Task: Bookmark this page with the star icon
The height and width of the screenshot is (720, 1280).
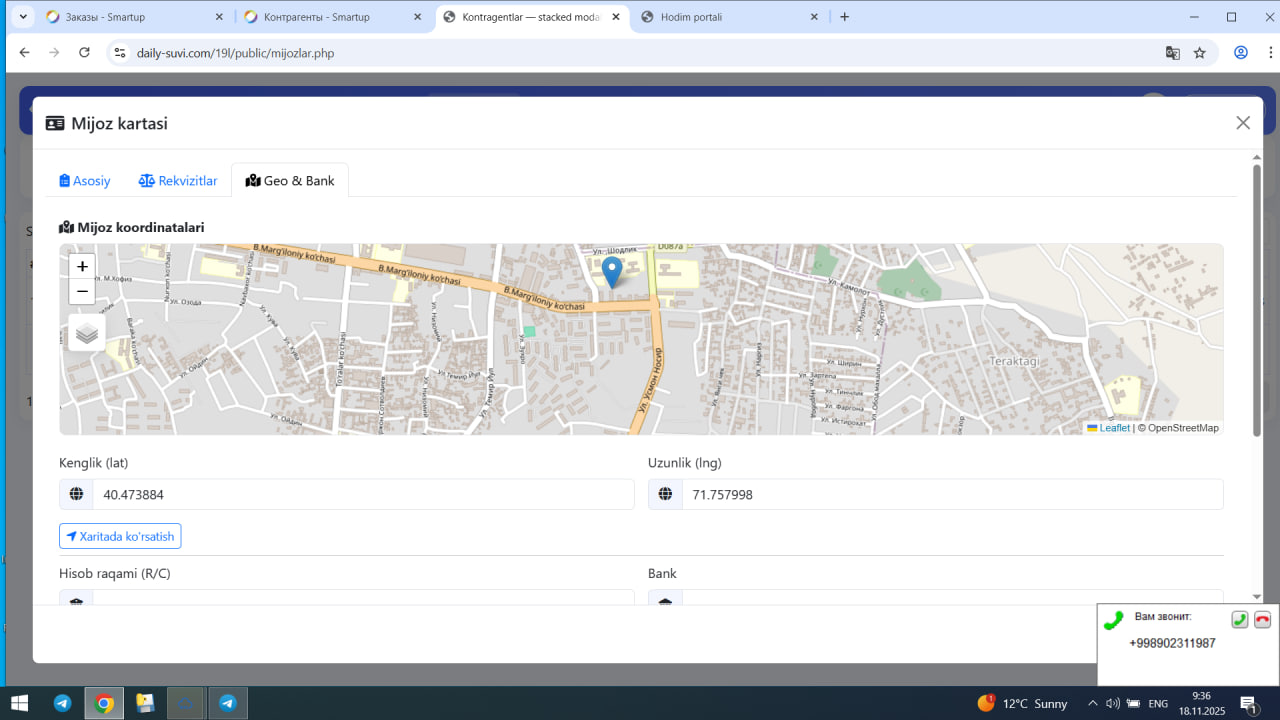Action: click(x=1200, y=53)
